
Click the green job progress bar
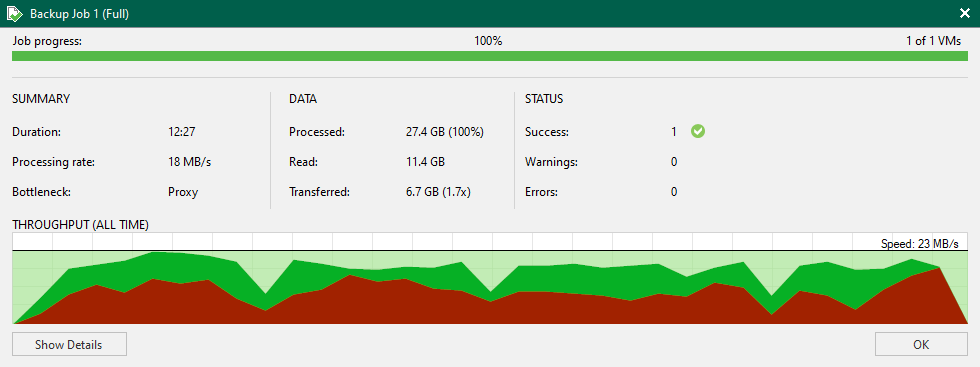[490, 56]
